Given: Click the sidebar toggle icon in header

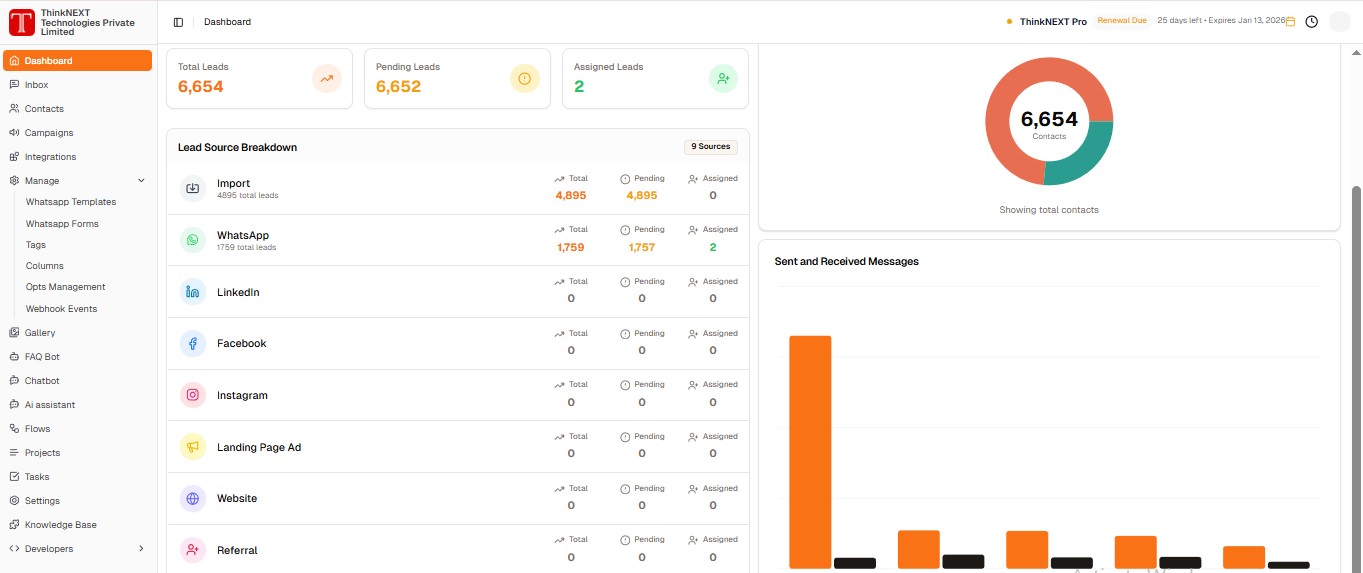Looking at the screenshot, I should pyautogui.click(x=178, y=22).
